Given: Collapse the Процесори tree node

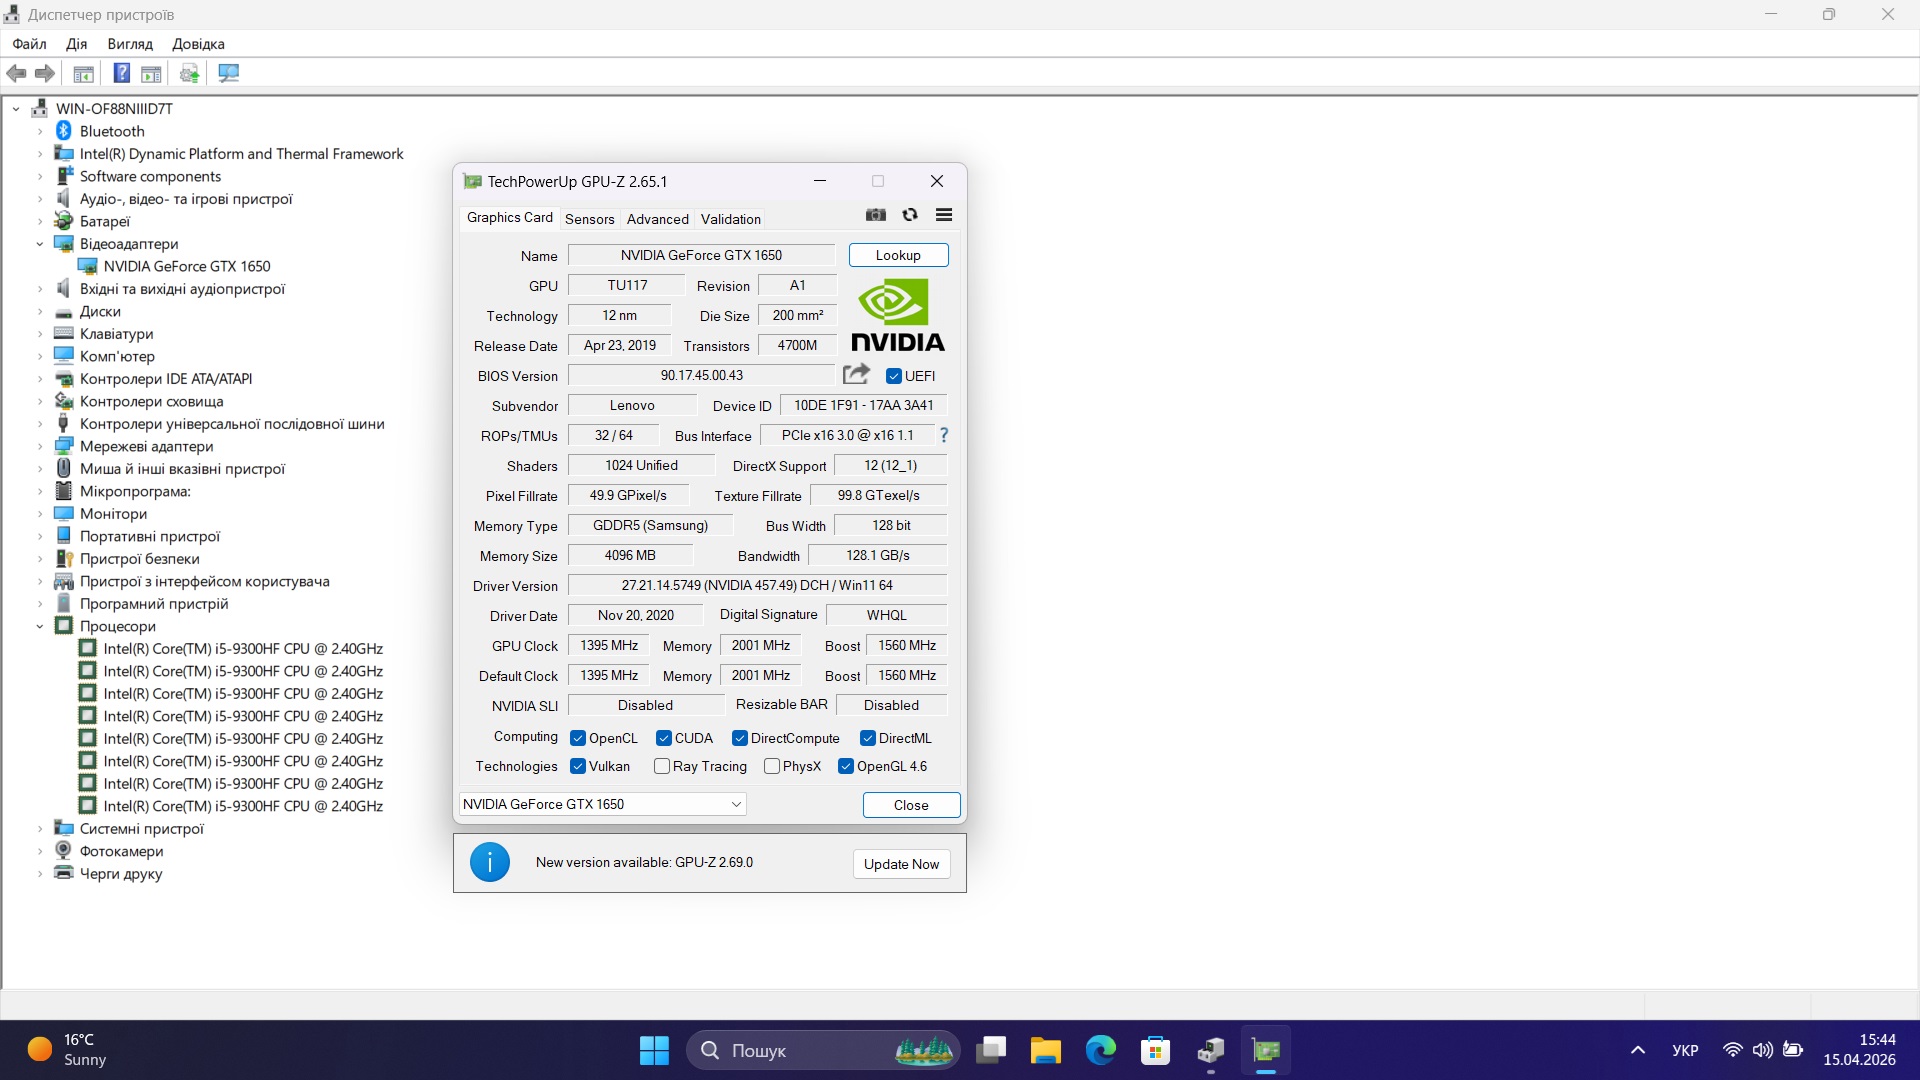Looking at the screenshot, I should [x=40, y=626].
